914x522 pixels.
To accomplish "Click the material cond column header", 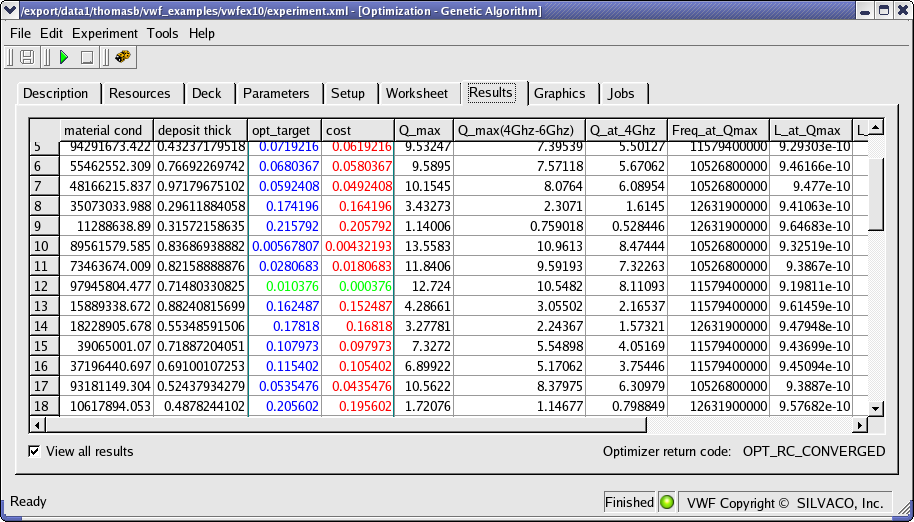I will (x=106, y=130).
